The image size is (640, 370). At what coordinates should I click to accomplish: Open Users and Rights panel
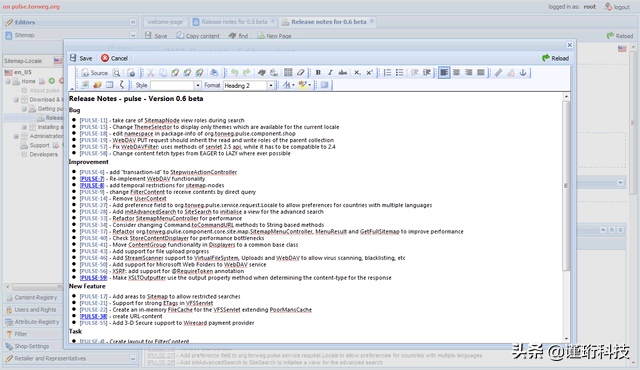pos(35,310)
